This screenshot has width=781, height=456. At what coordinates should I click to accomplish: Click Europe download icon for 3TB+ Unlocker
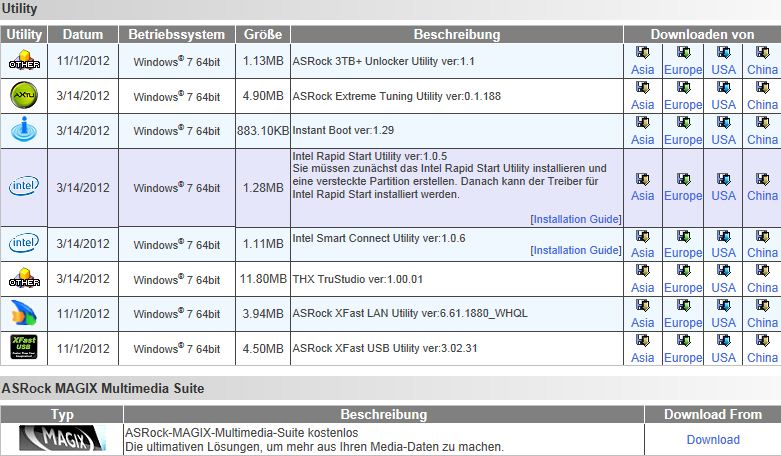[x=683, y=52]
